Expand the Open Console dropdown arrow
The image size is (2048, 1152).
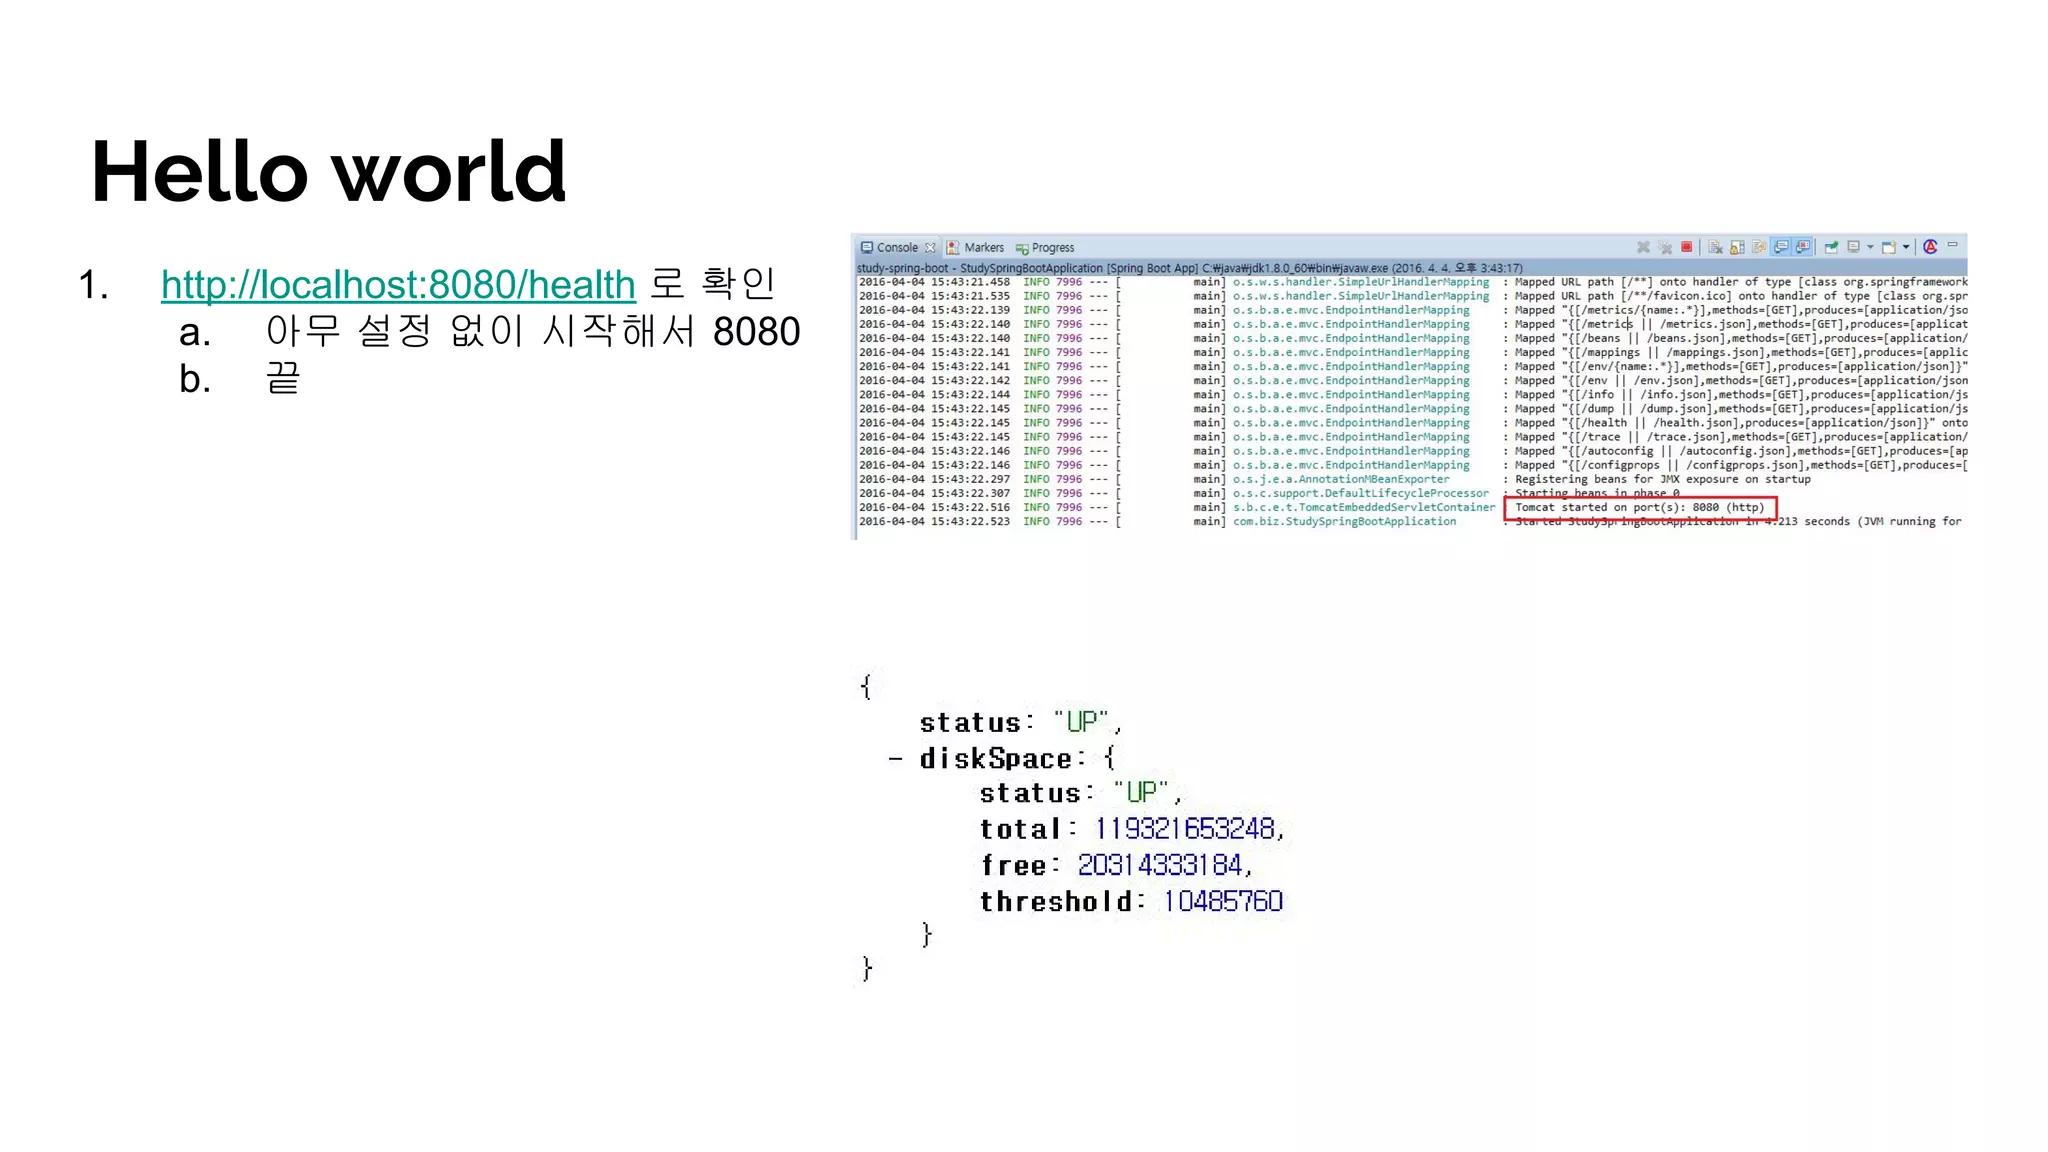(x=1906, y=247)
